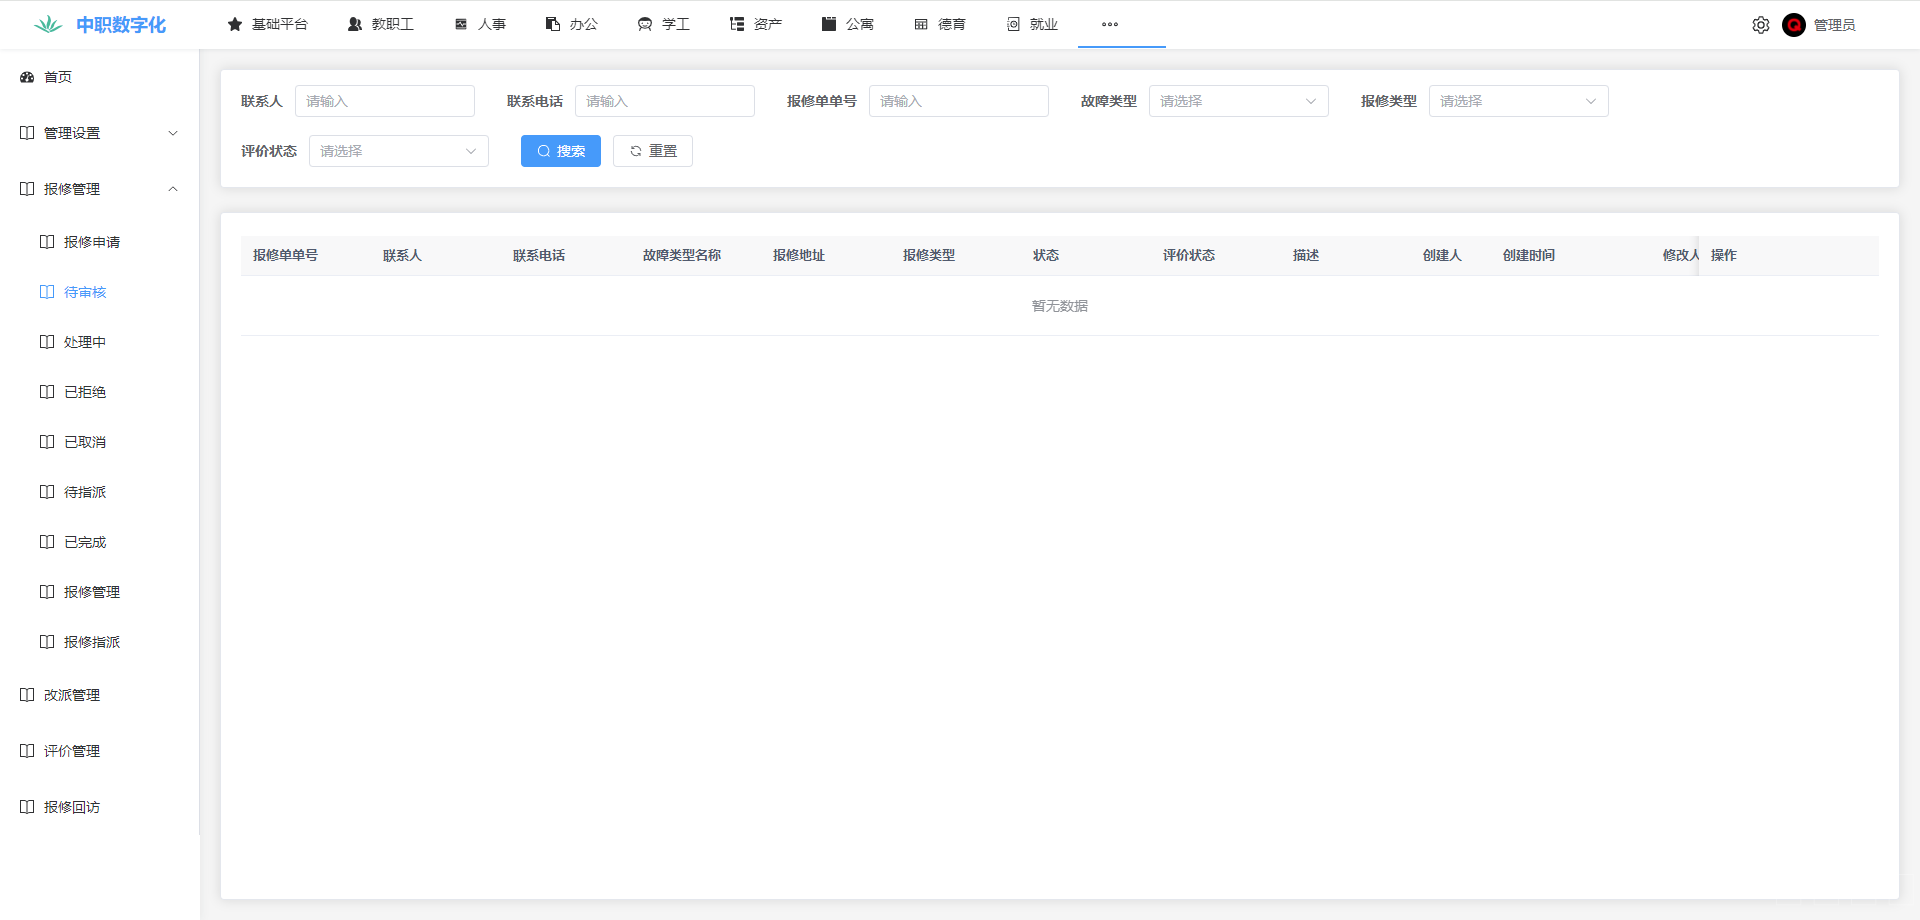
Task: Focus the 报修单单号 input field
Action: (x=958, y=101)
